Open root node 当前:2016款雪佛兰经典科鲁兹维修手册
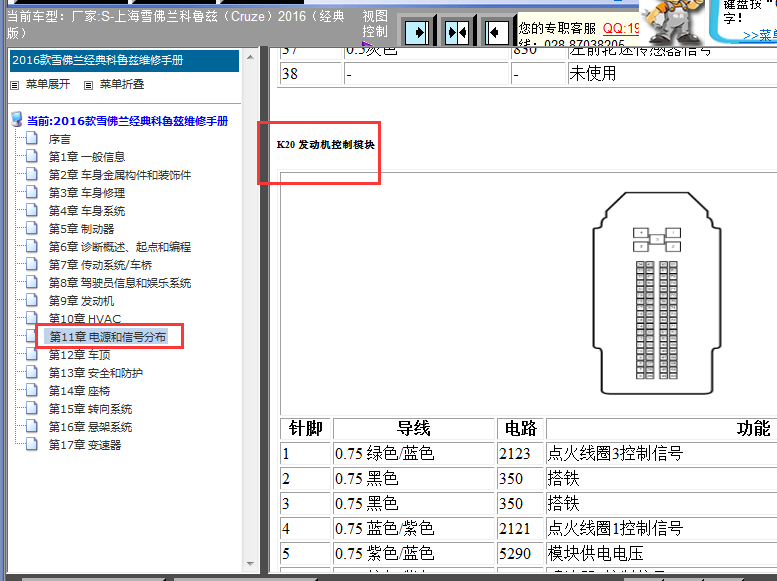 click(x=127, y=121)
